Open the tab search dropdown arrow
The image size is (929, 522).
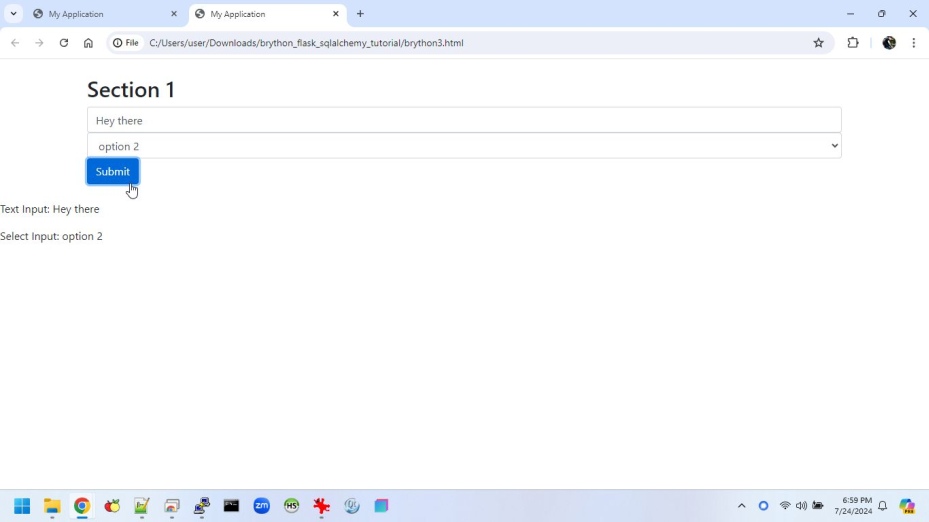(x=14, y=14)
